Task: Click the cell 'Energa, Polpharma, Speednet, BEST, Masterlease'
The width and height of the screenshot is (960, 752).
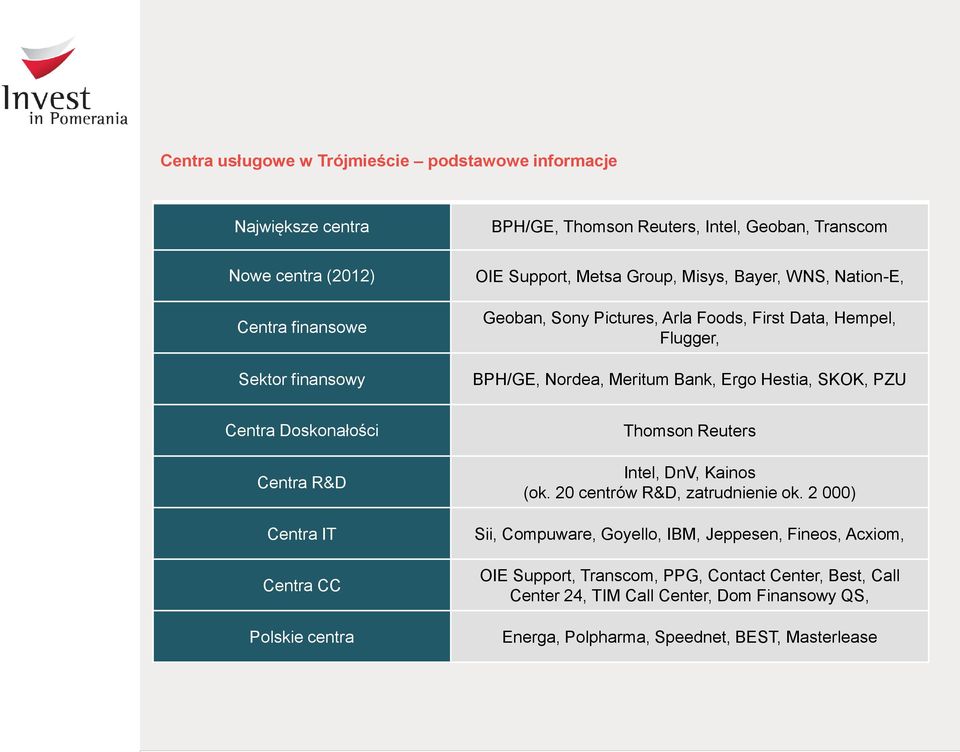Action: pyautogui.click(x=689, y=637)
